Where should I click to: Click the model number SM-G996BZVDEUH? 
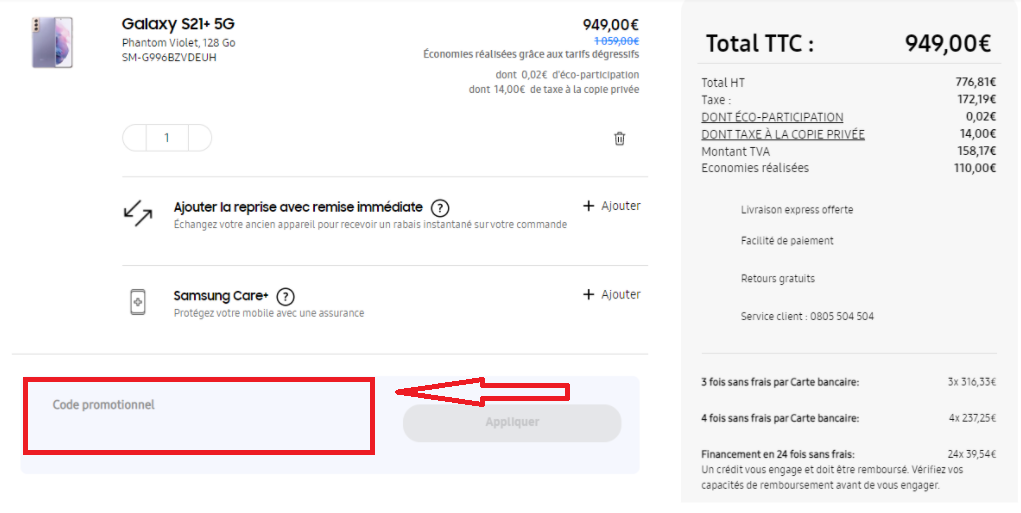tap(169, 57)
